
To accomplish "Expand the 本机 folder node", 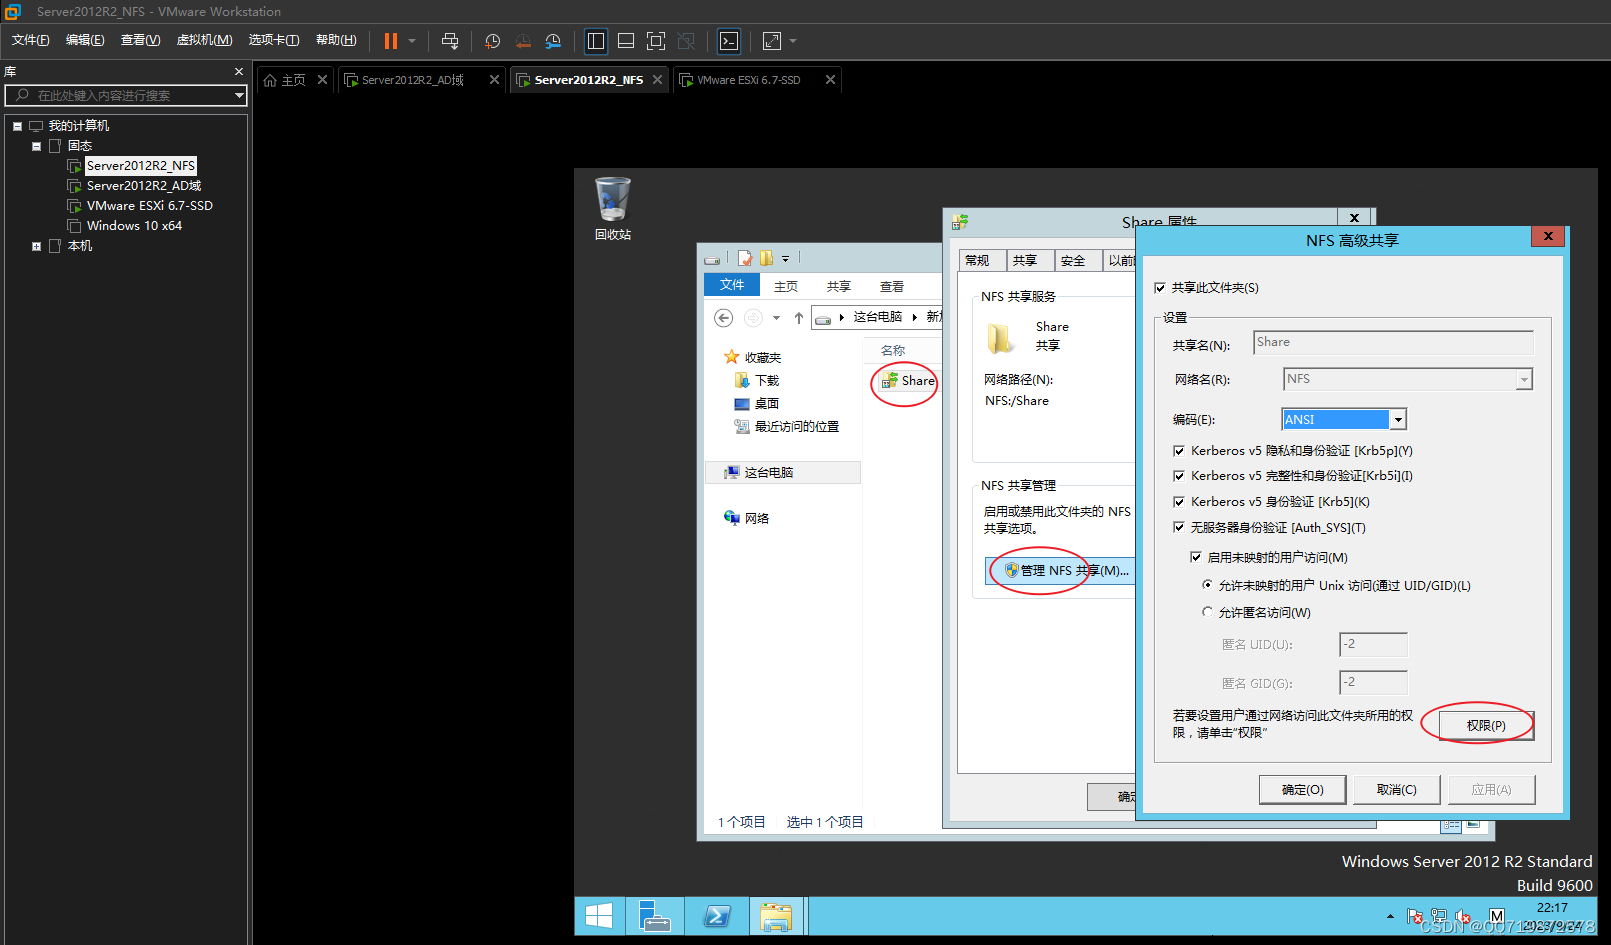I will tap(36, 246).
